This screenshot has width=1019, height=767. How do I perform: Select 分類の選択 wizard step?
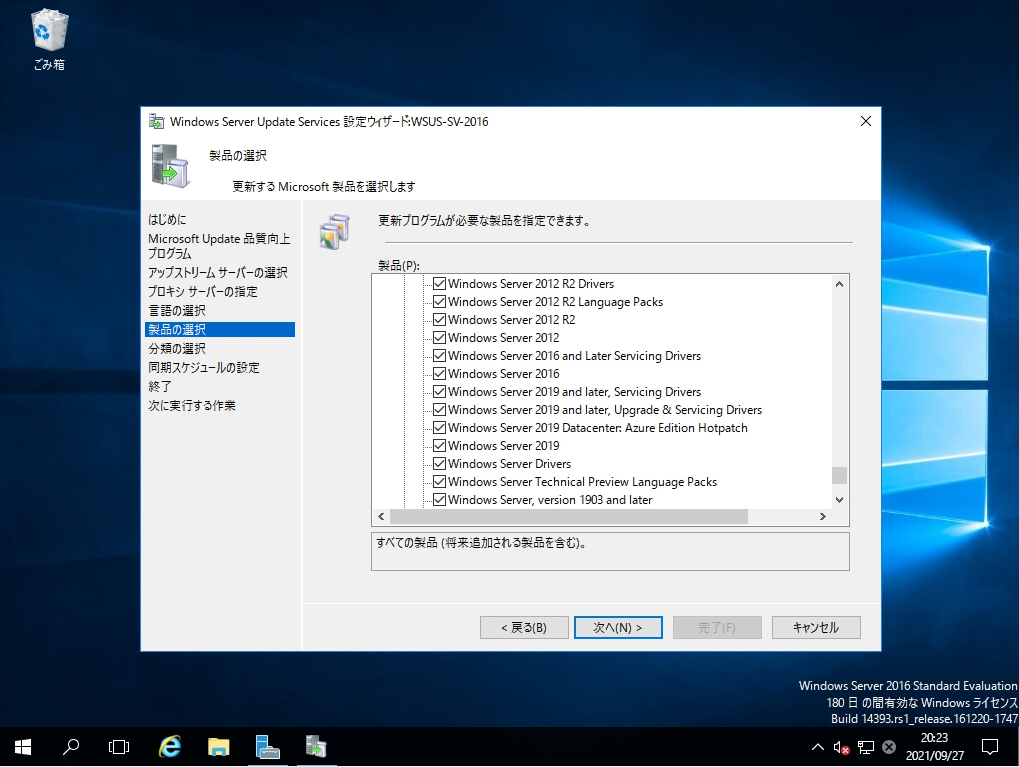[x=177, y=348]
